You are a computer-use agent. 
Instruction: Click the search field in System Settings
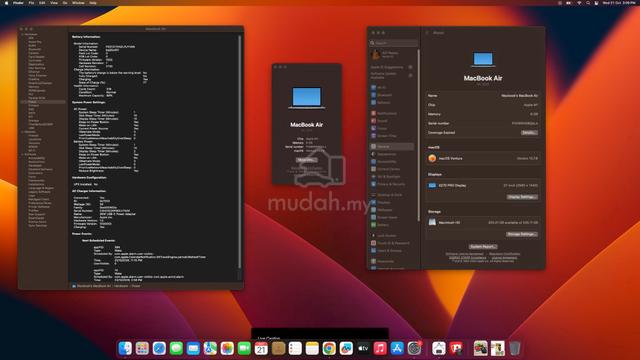point(393,43)
